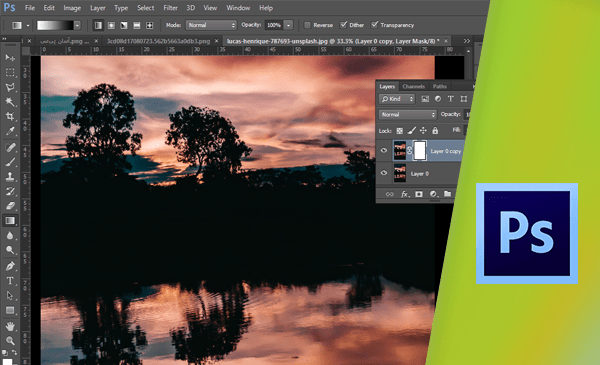Viewport: 600px width, 365px height.
Task: Open the layer filter Kind dropdown
Action: coord(397,99)
